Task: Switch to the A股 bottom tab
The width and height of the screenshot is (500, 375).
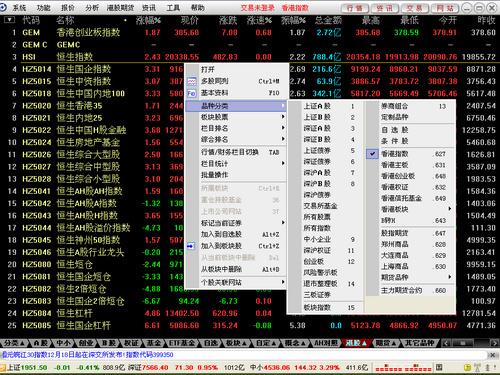Action: coord(41,343)
